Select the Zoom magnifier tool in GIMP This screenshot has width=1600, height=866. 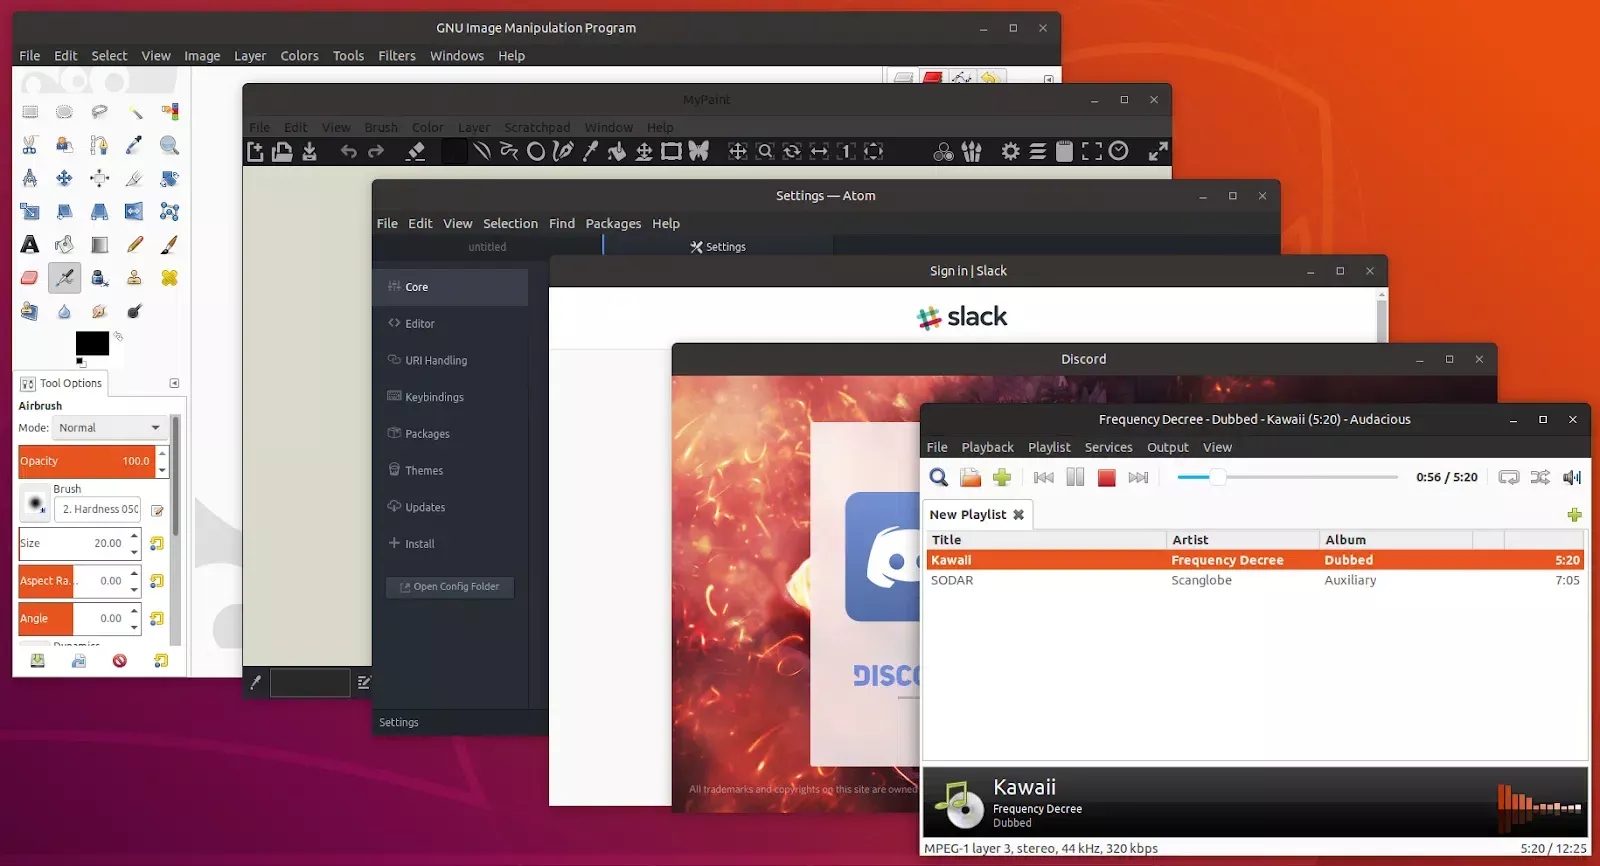click(x=169, y=145)
